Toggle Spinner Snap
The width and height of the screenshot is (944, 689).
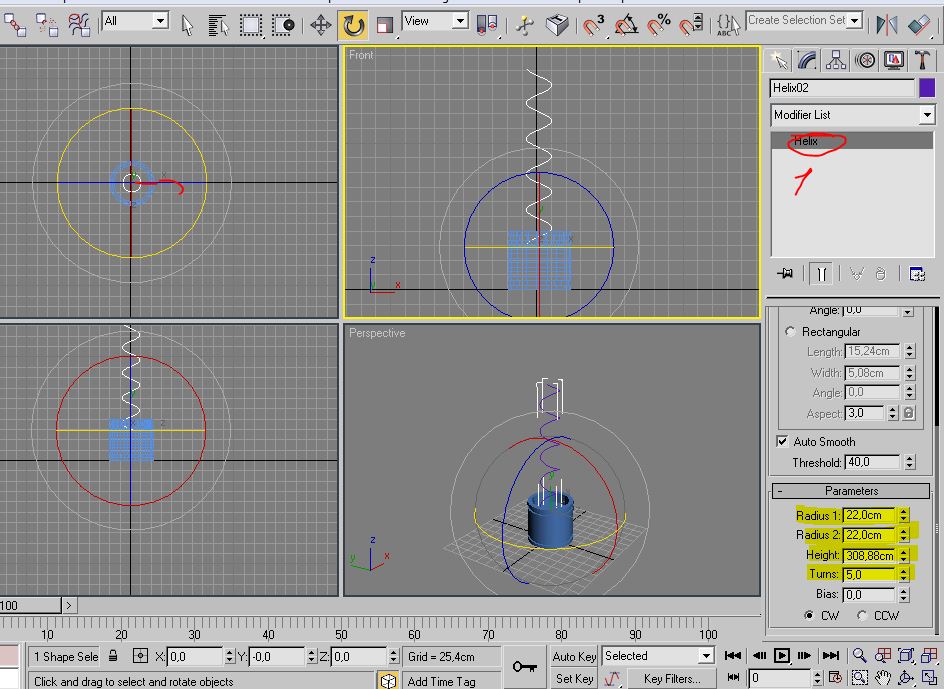tap(691, 25)
